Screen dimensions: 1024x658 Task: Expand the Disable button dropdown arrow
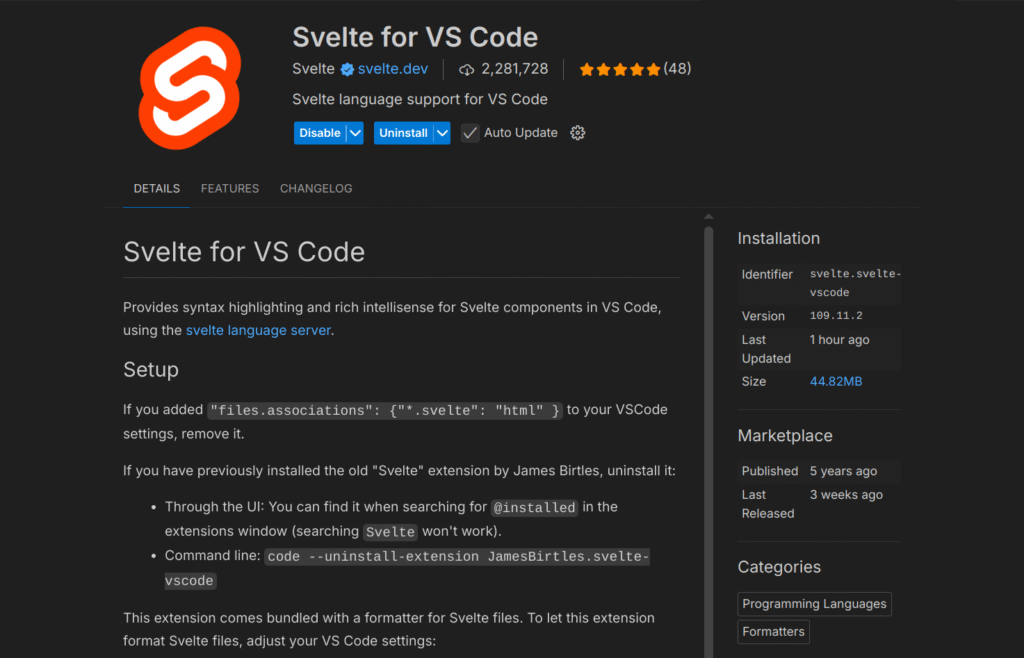(x=355, y=133)
